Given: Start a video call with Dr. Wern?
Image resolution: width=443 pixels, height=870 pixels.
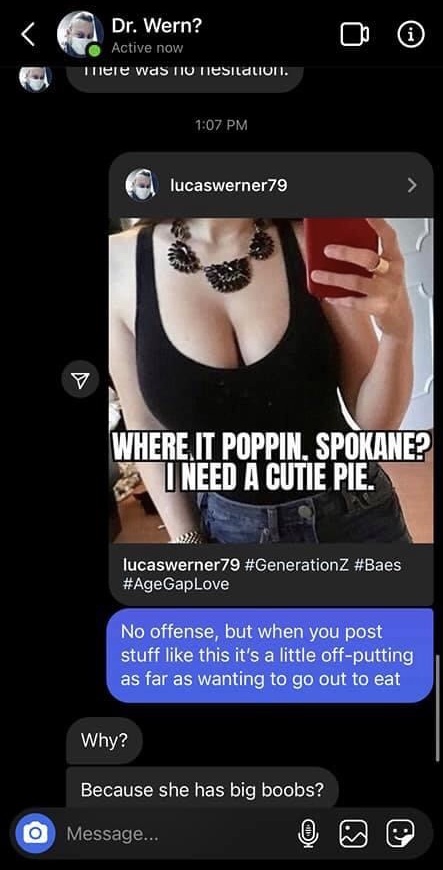Looking at the screenshot, I should [x=354, y=35].
